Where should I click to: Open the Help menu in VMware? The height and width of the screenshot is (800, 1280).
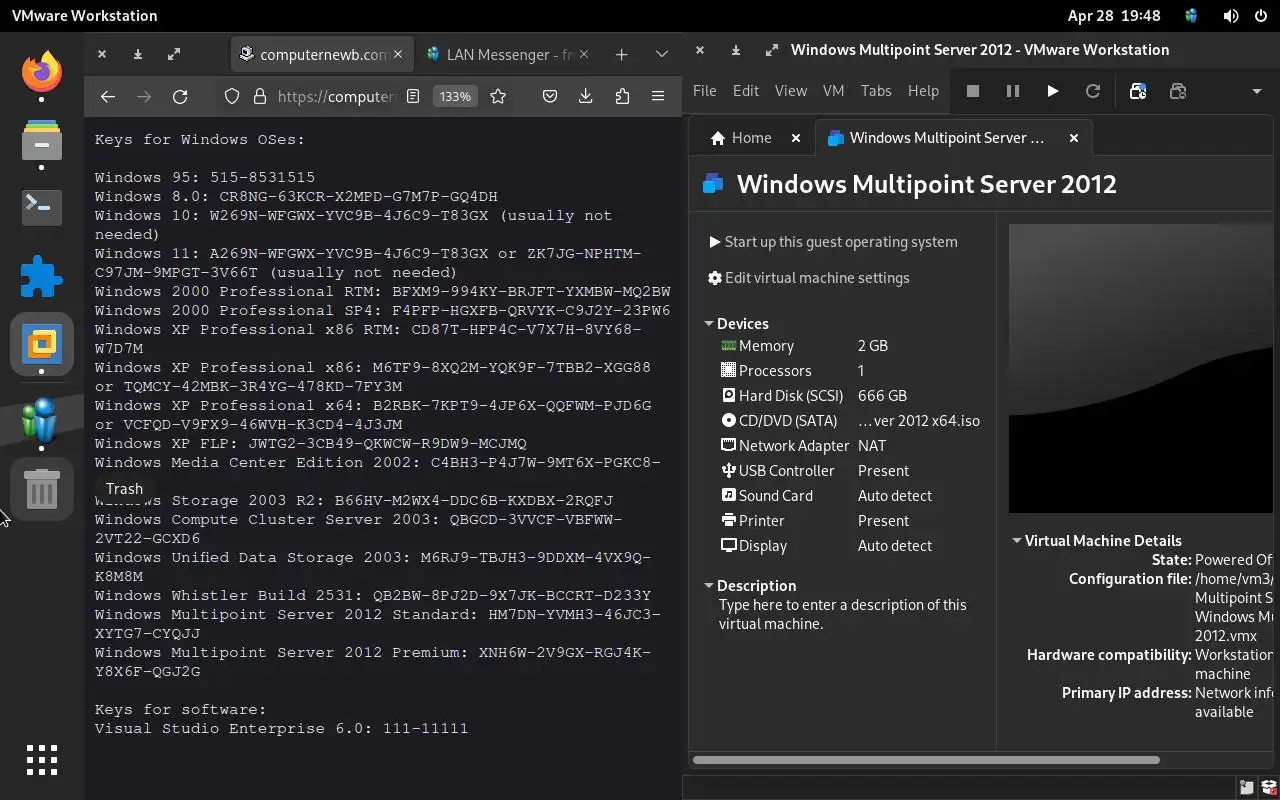923,90
